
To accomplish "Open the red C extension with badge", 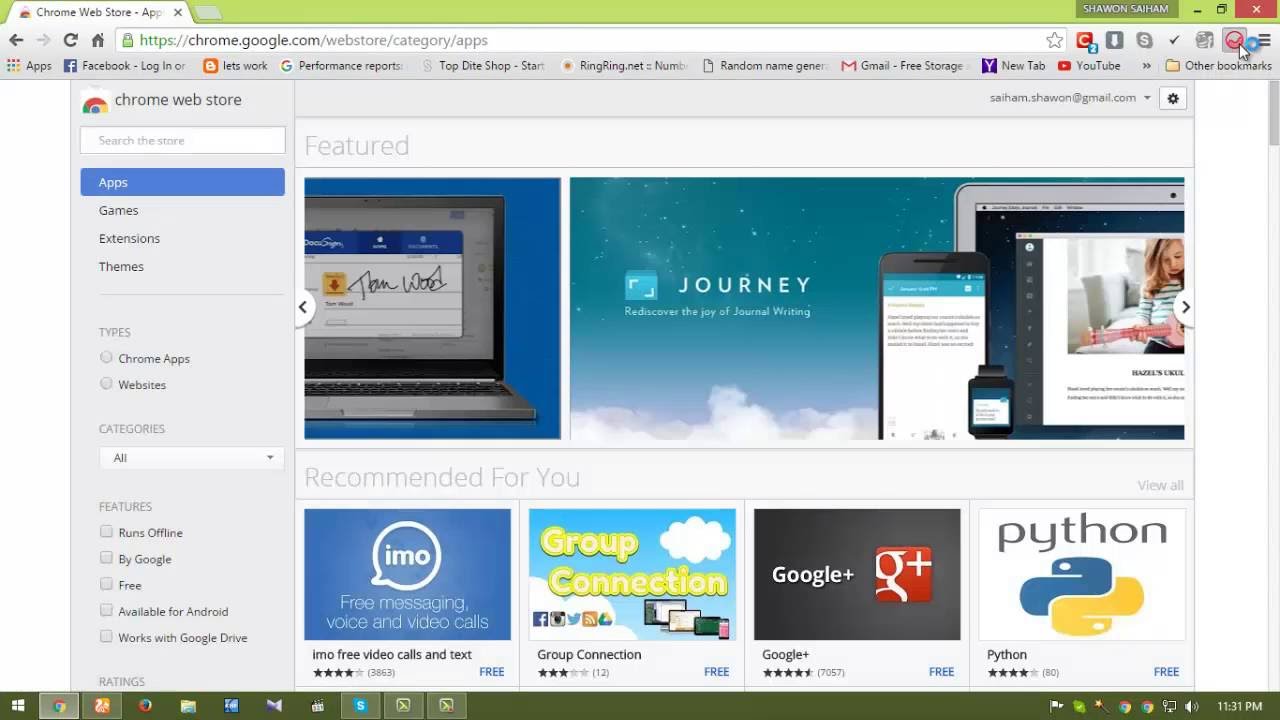I will 1085,40.
